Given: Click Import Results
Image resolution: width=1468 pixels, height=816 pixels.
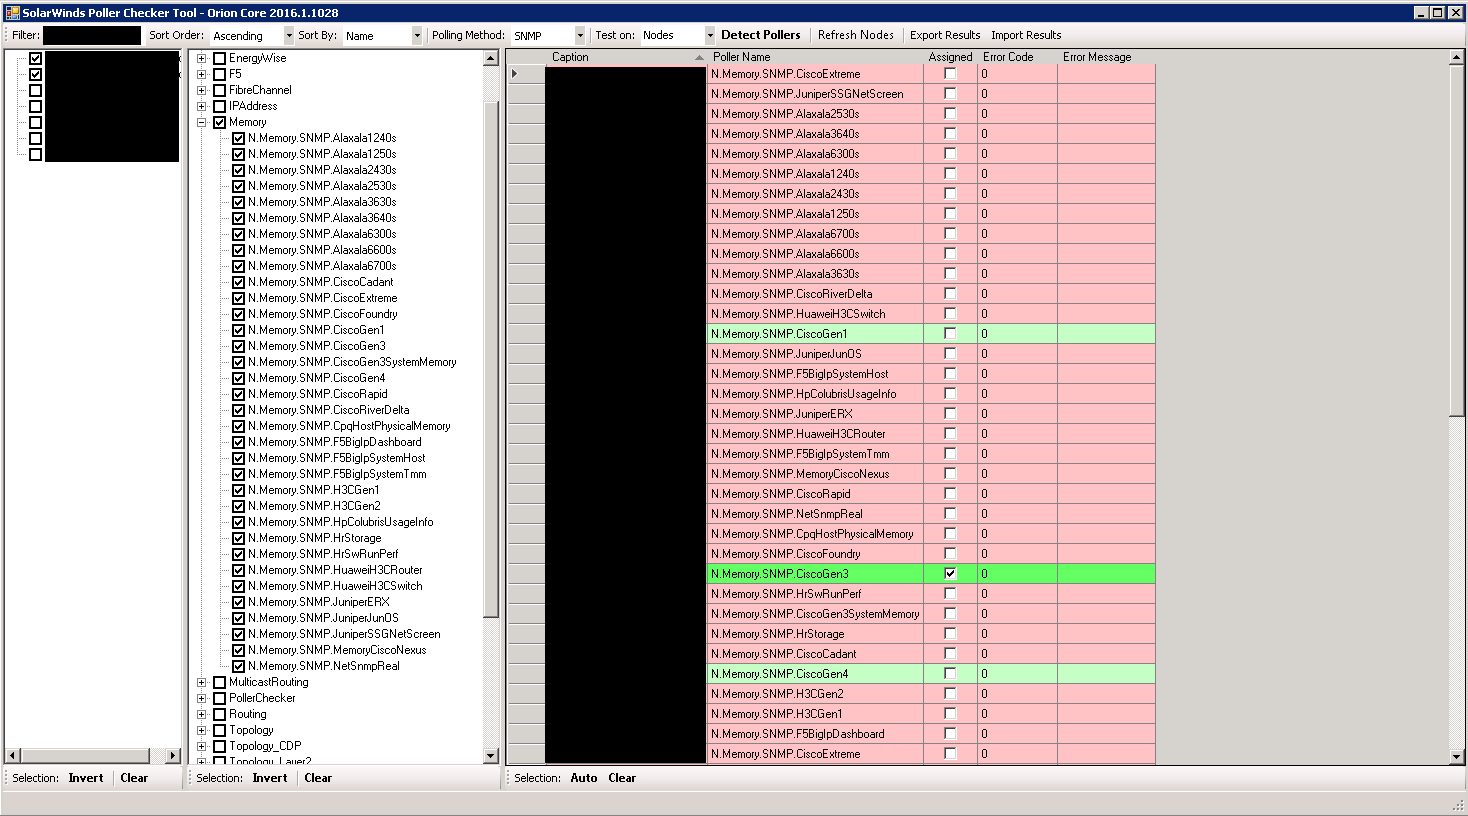Looking at the screenshot, I should [x=1026, y=35].
